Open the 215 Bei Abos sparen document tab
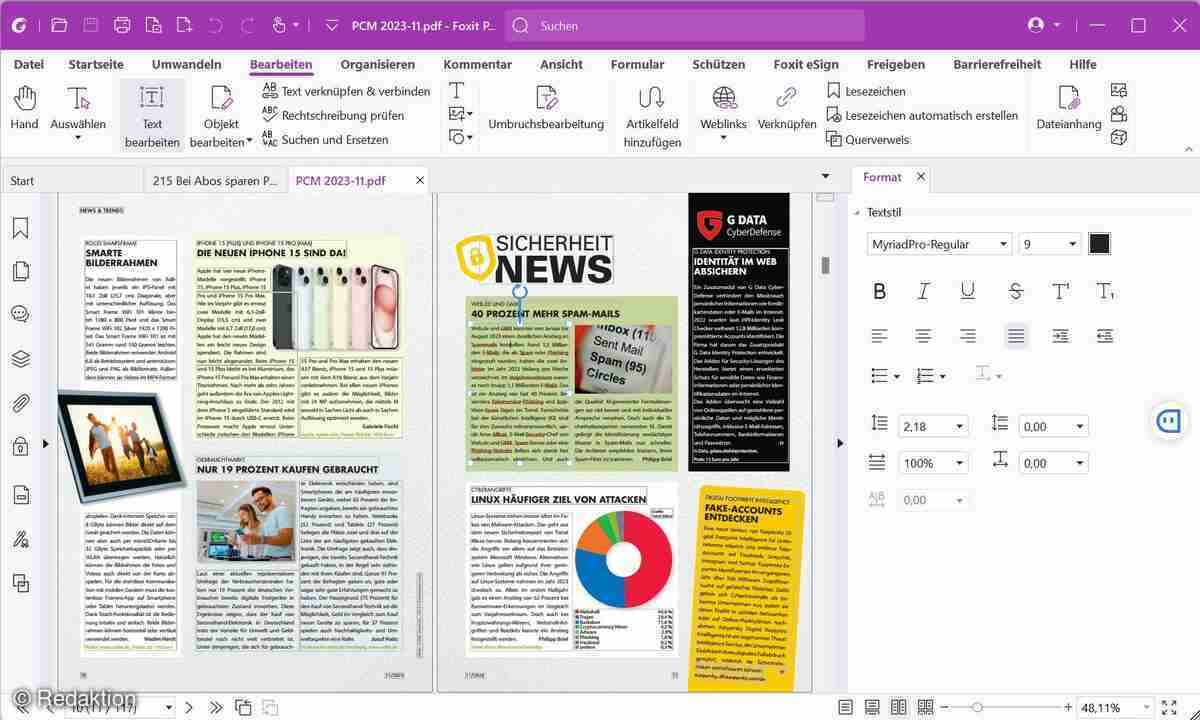 click(215, 181)
